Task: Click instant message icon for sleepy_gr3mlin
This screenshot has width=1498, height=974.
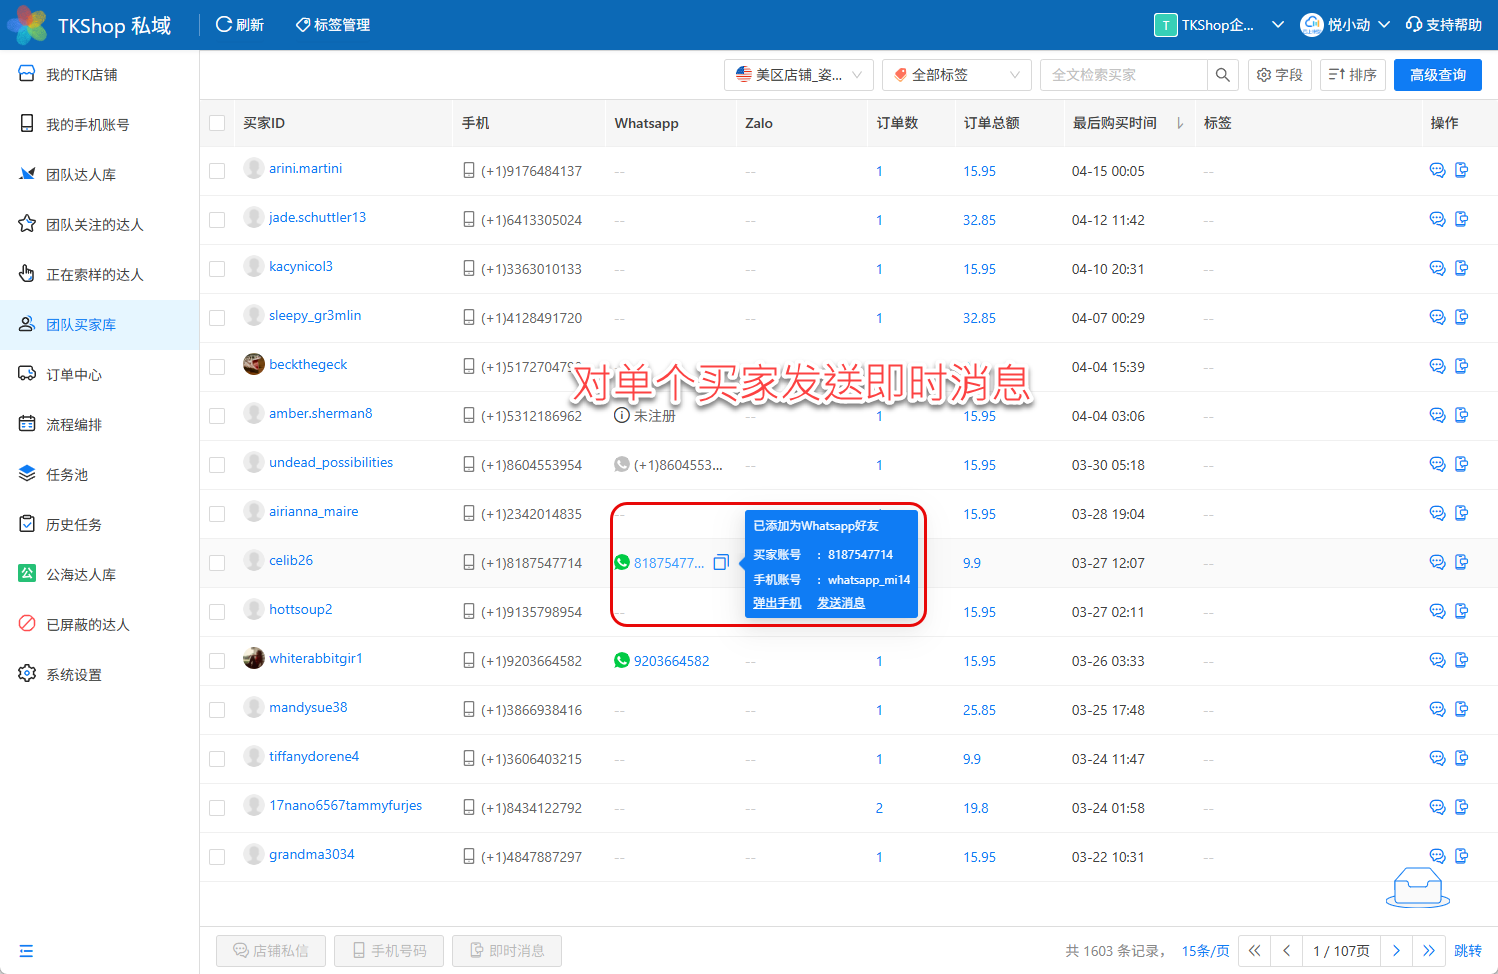Action: pyautogui.click(x=1461, y=317)
